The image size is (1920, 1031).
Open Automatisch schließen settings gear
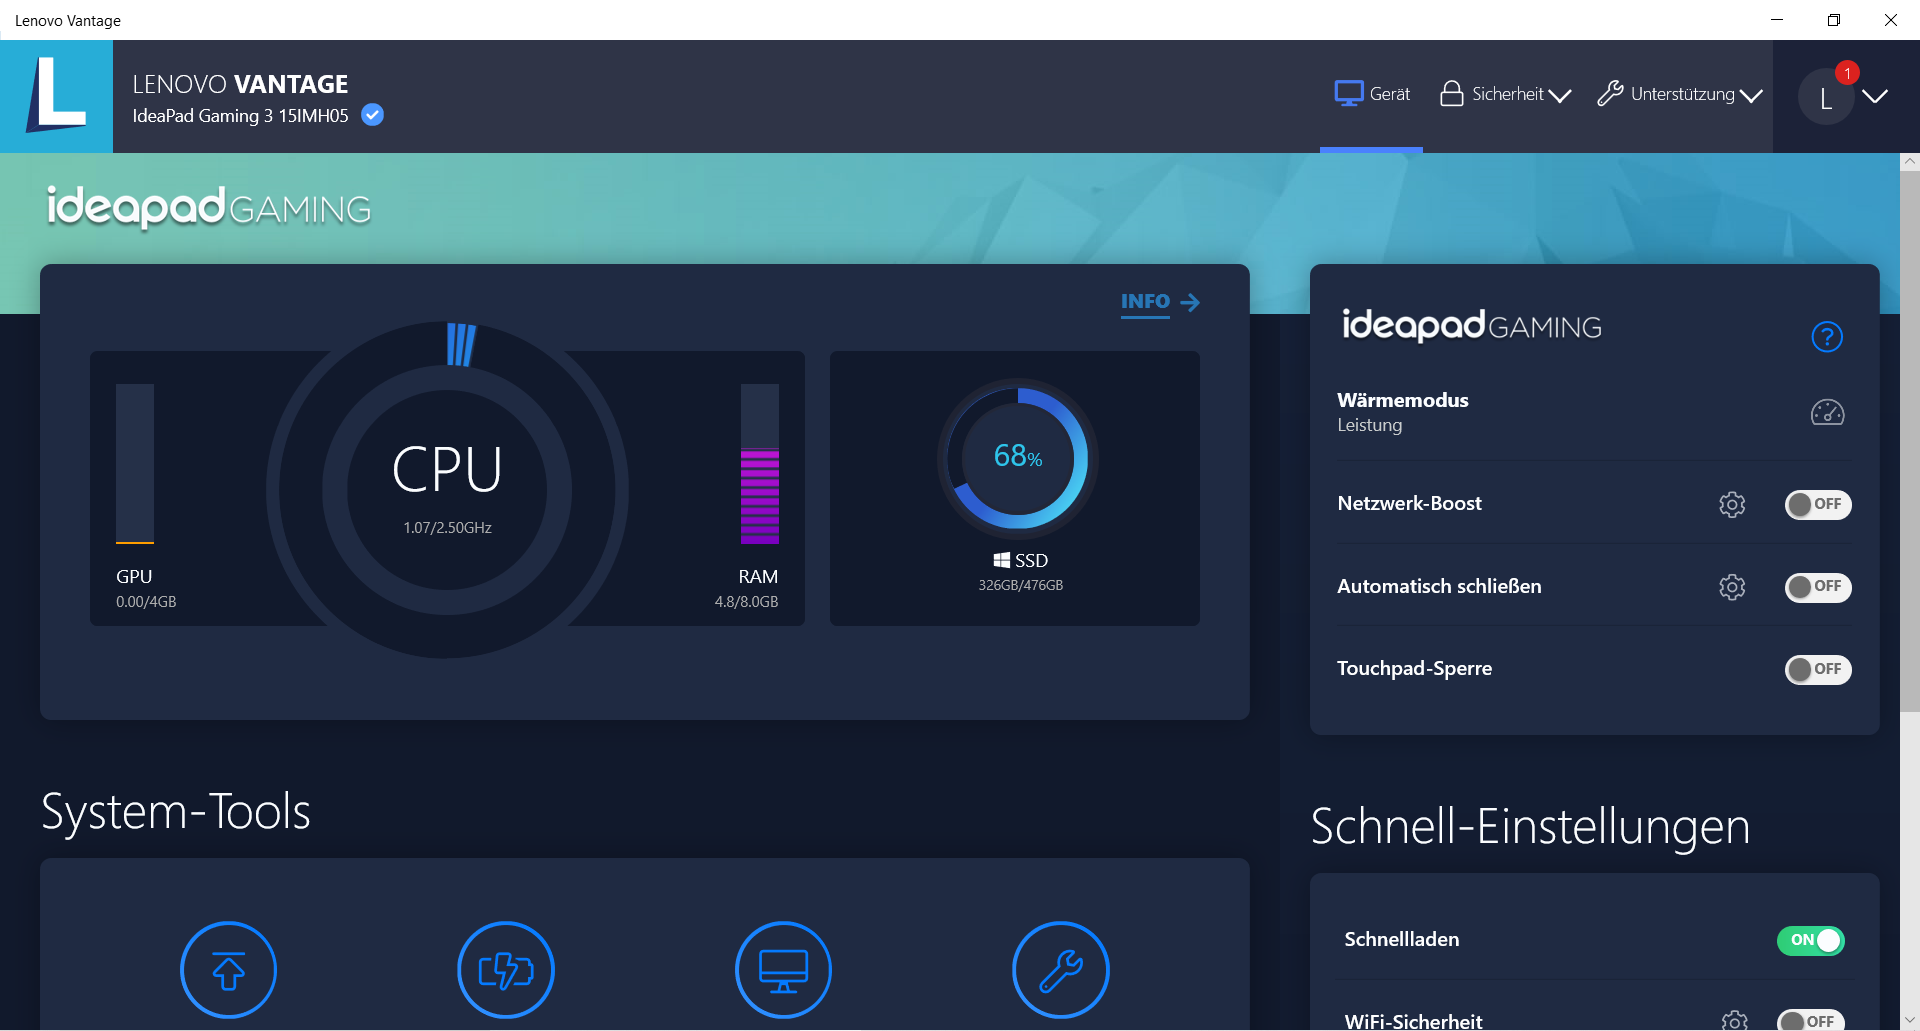pos(1732,587)
